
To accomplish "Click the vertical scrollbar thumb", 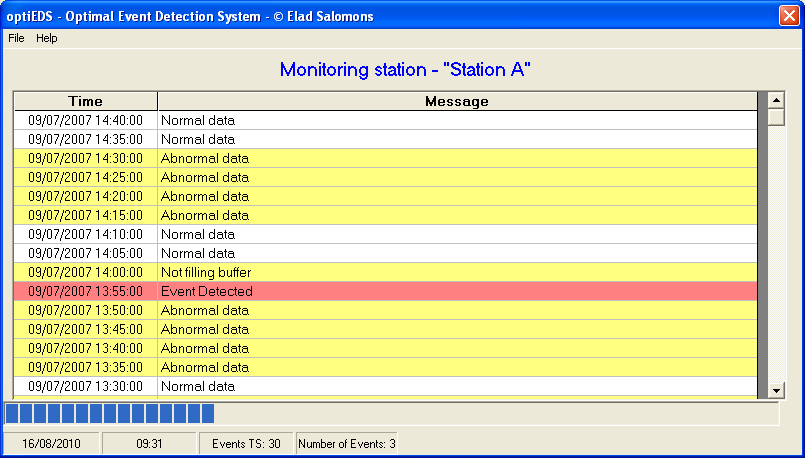I will (x=776, y=117).
